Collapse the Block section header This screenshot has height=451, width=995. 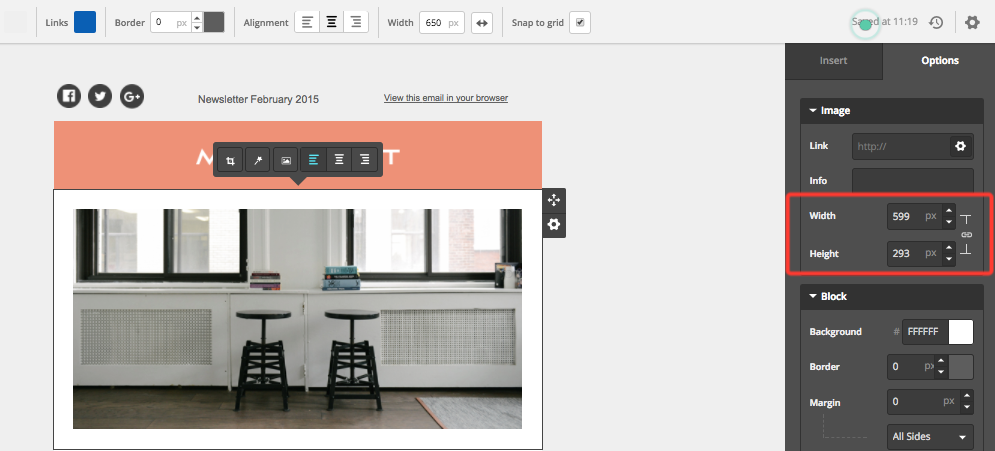813,296
